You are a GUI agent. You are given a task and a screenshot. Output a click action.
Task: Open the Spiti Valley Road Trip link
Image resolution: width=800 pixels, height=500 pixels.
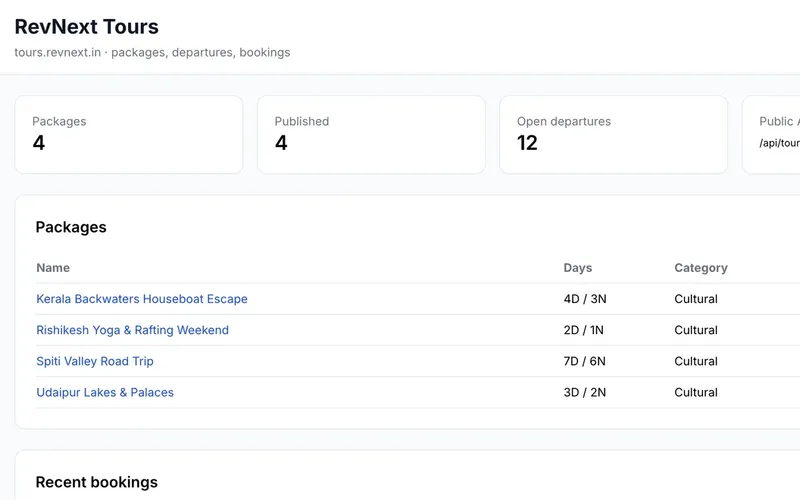[x=95, y=361]
